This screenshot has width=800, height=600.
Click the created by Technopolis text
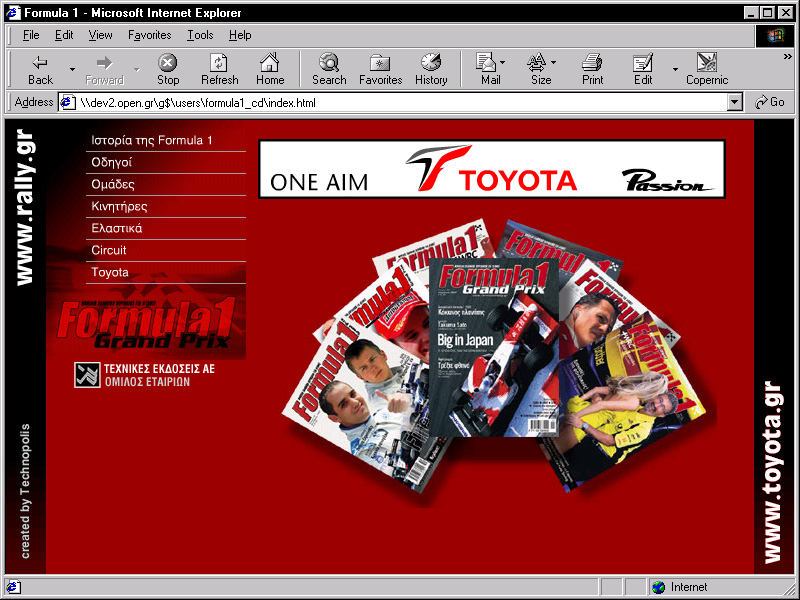click(25, 491)
